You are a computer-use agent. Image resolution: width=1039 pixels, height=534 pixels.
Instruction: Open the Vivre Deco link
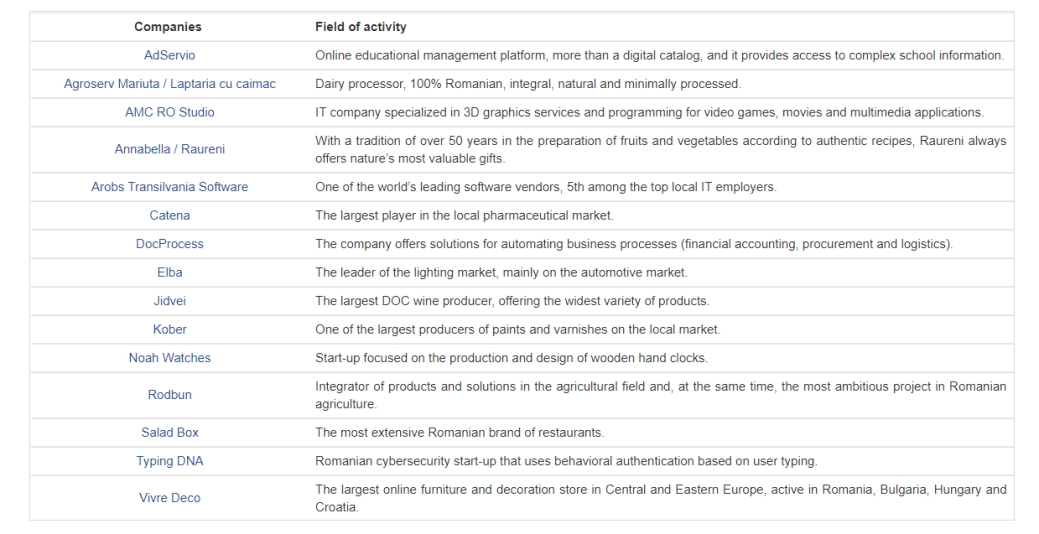click(169, 498)
